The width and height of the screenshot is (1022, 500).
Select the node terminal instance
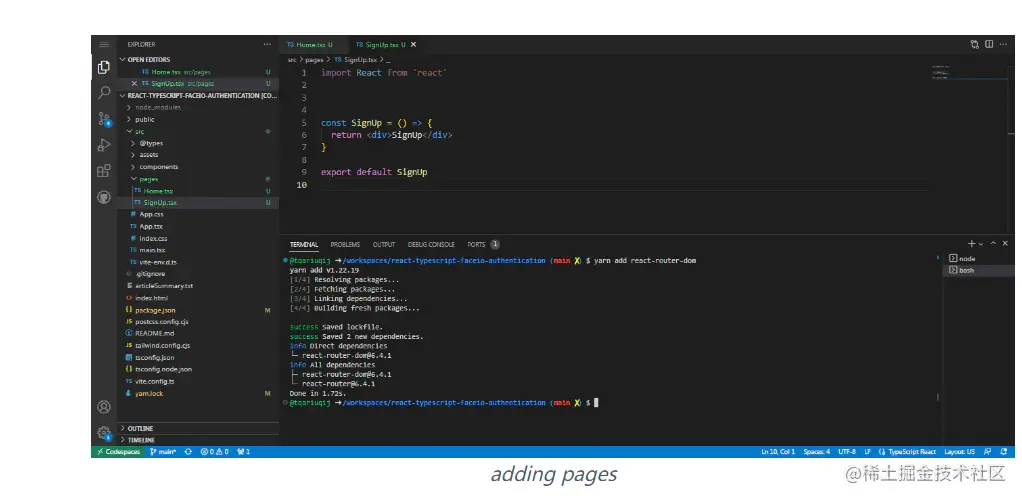[x=976, y=258]
